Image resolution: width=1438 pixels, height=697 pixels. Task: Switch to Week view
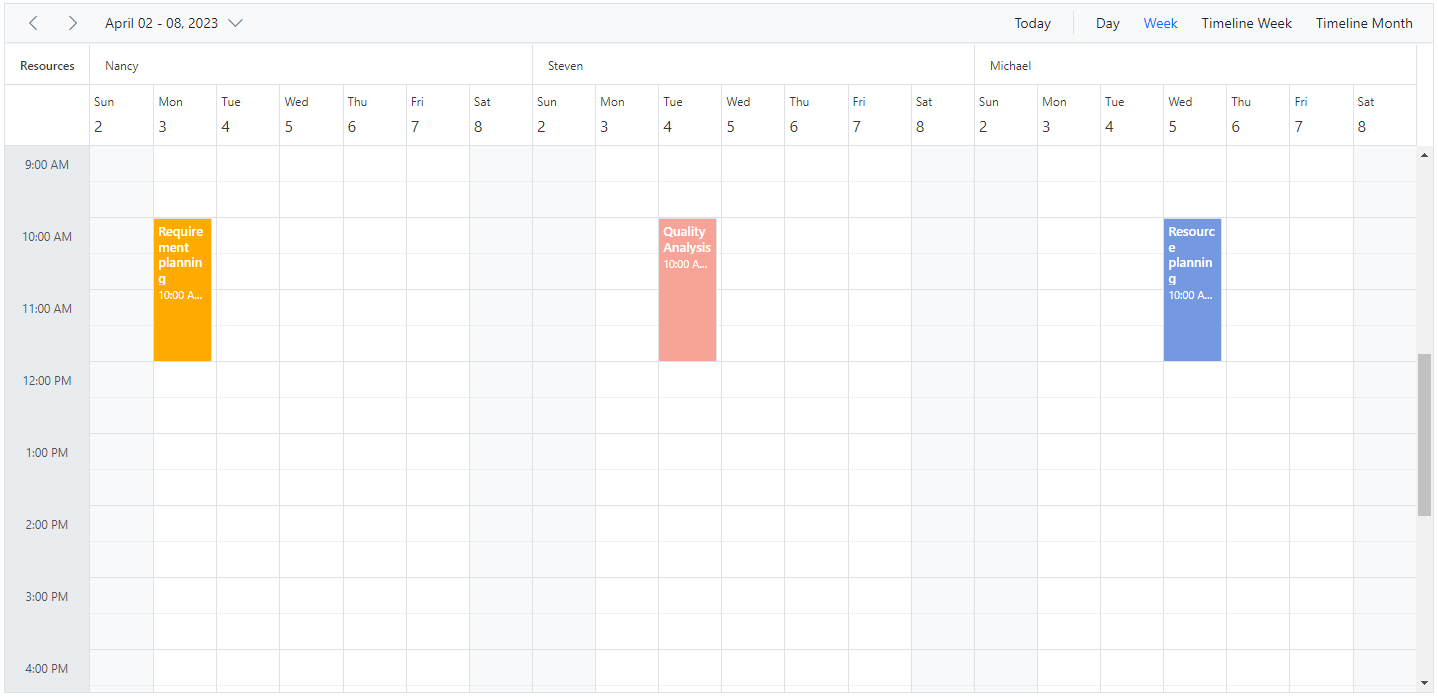tap(1160, 23)
